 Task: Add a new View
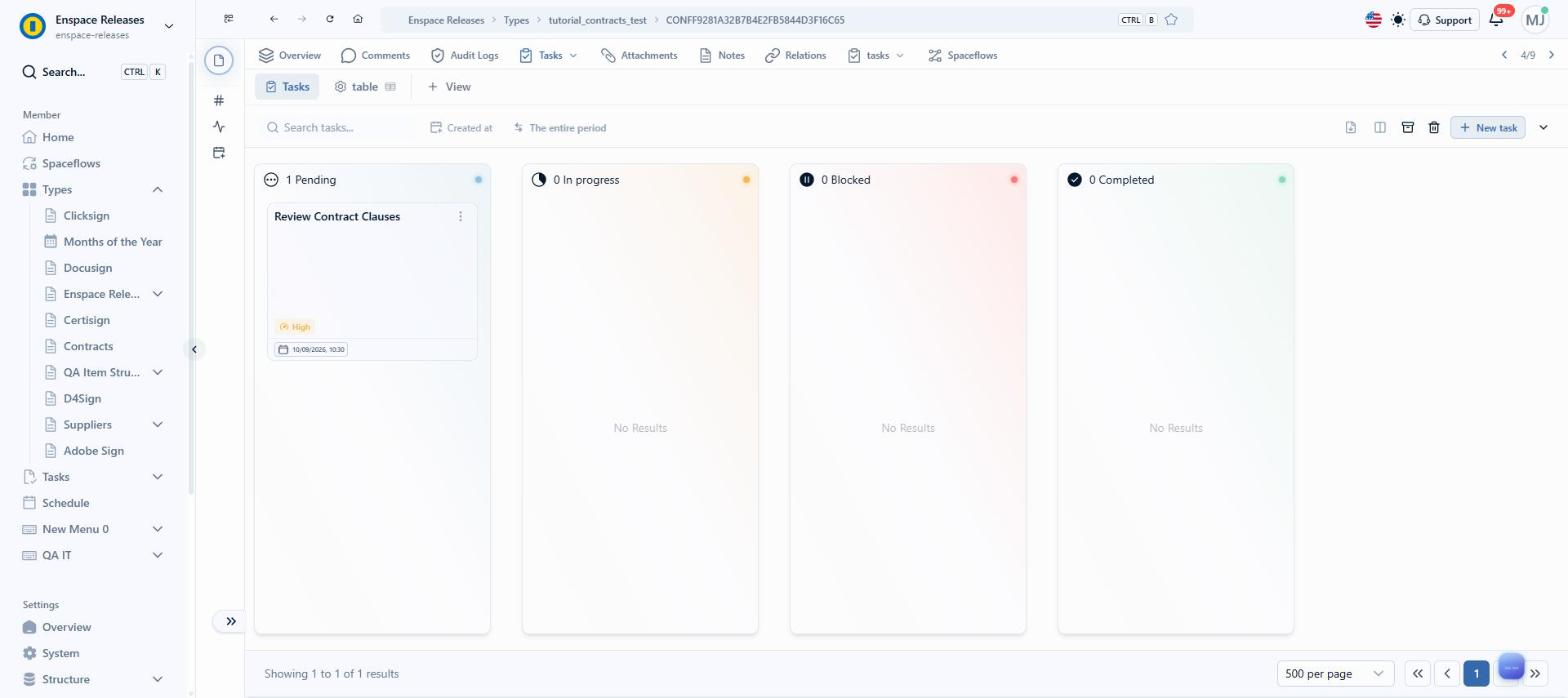449,87
